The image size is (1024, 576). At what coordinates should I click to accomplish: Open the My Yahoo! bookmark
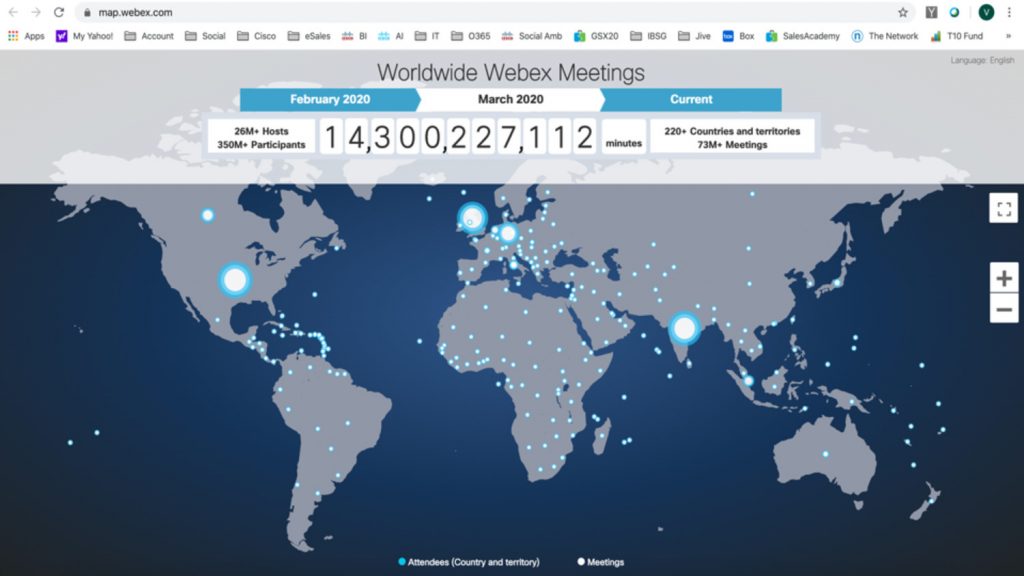click(84, 36)
